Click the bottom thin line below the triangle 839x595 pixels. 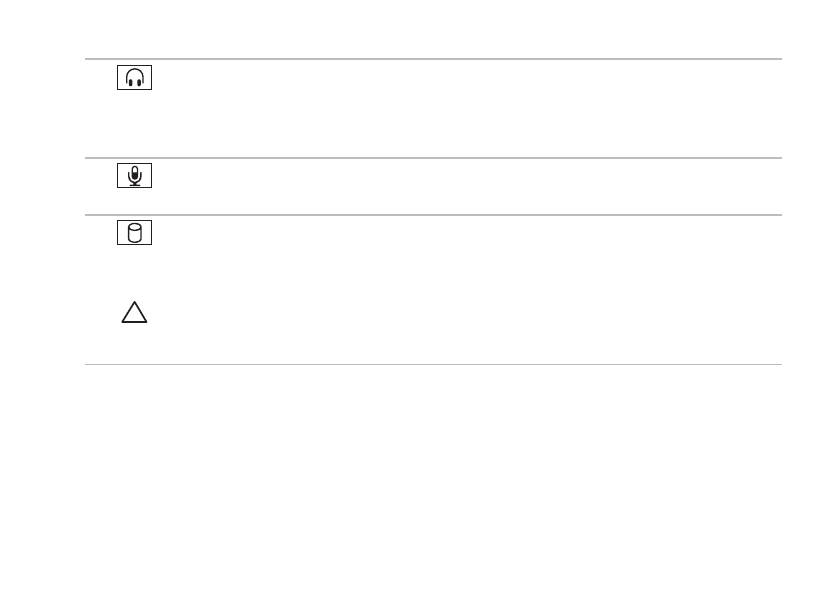(x=433, y=364)
